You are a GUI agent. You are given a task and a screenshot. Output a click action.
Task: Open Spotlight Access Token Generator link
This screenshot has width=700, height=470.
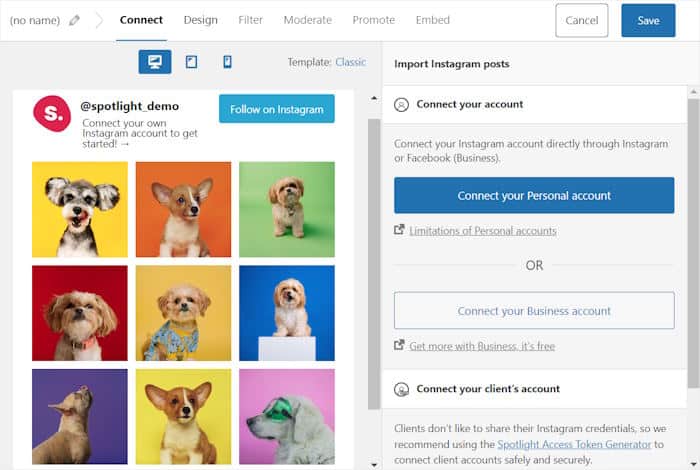pyautogui.click(x=574, y=445)
